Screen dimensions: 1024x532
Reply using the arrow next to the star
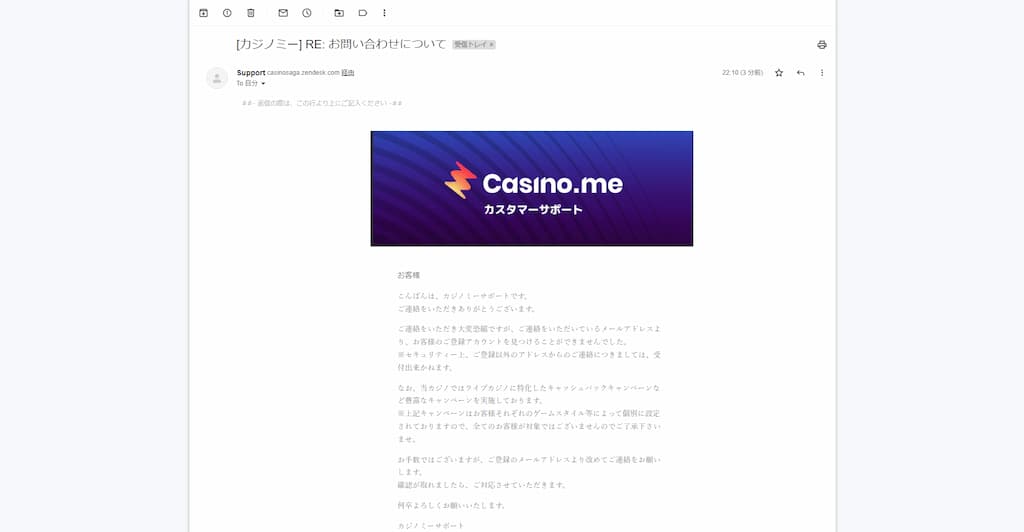click(801, 73)
